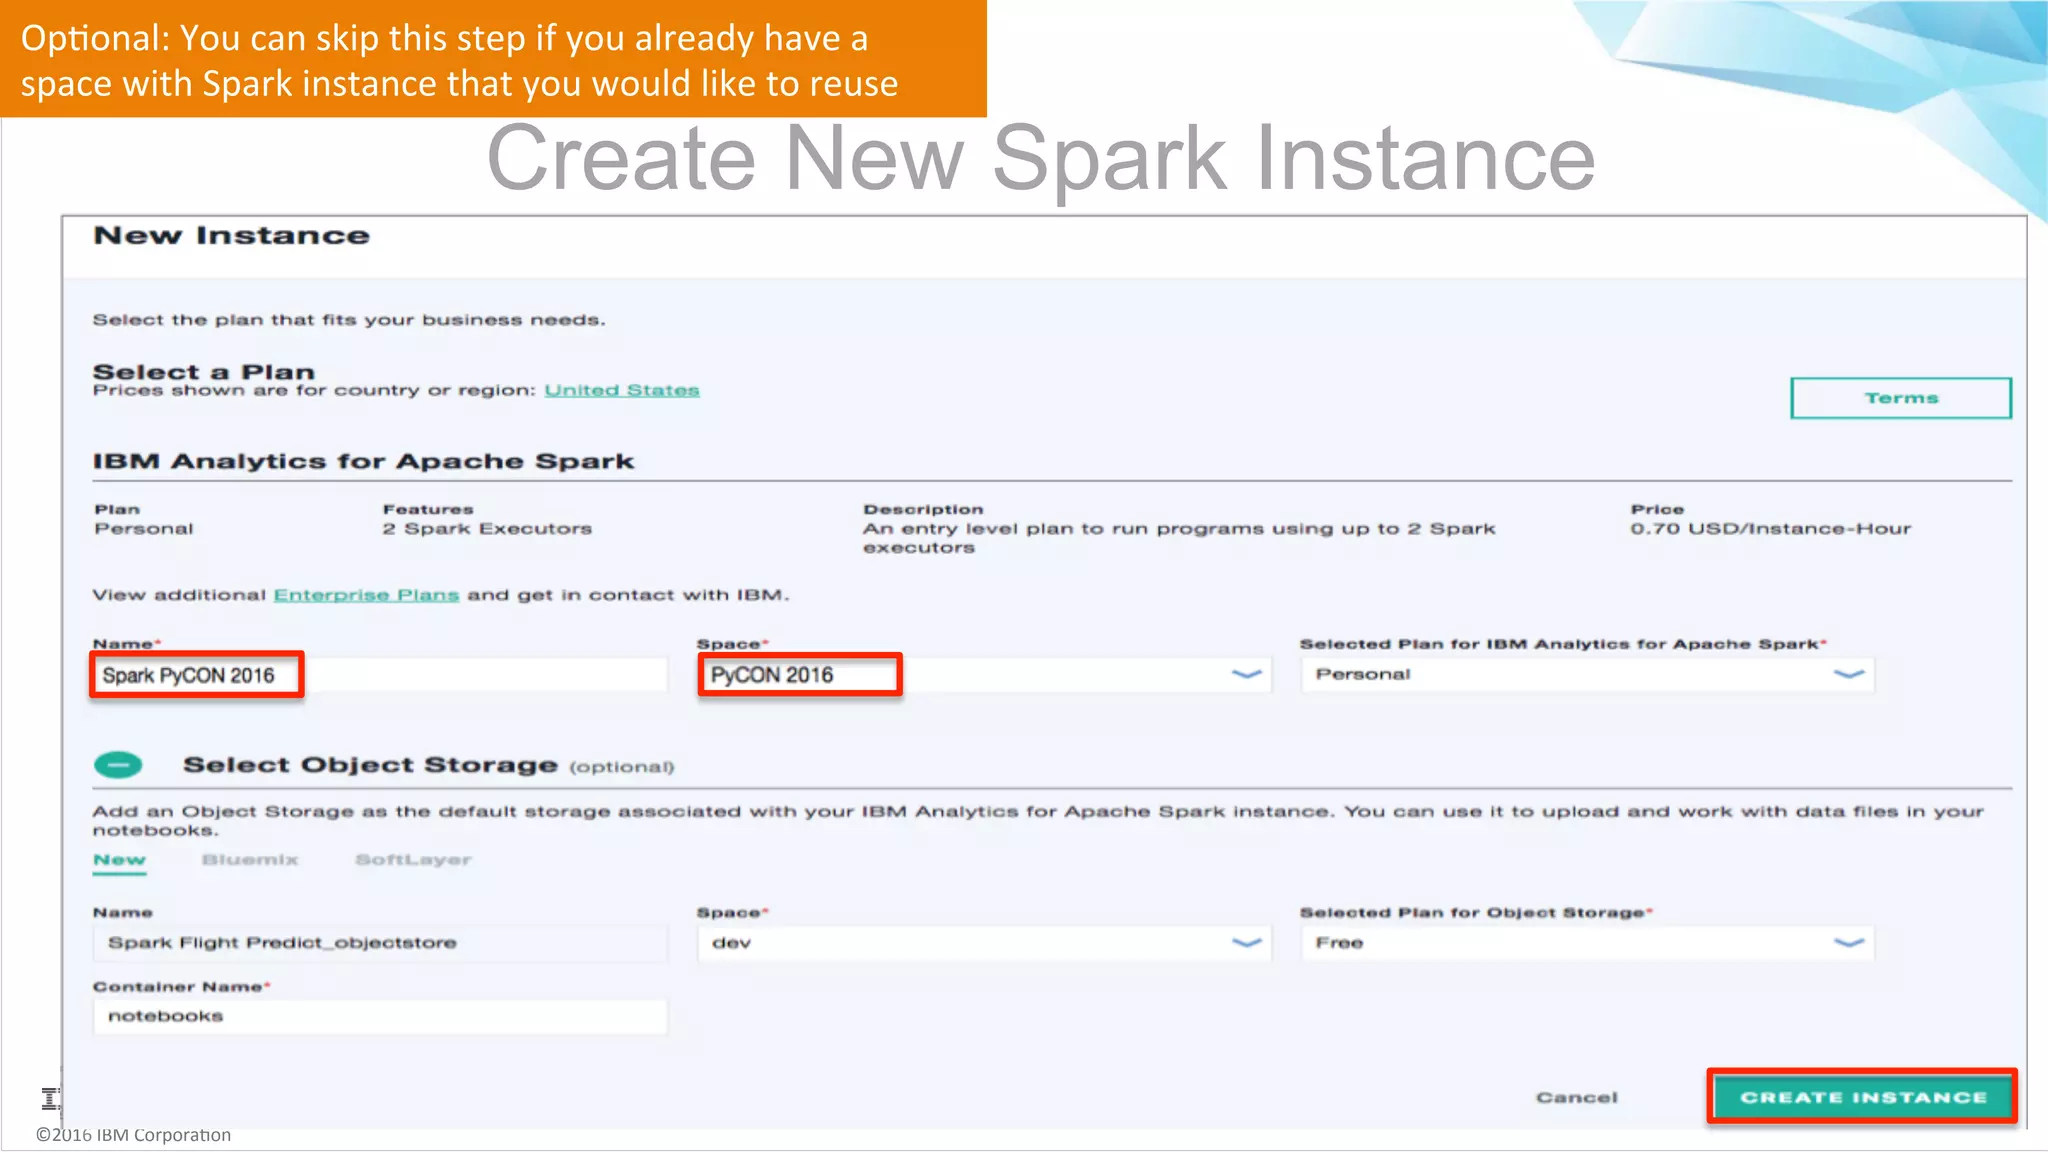
Task: Open the dev space dropdown
Action: point(985,943)
